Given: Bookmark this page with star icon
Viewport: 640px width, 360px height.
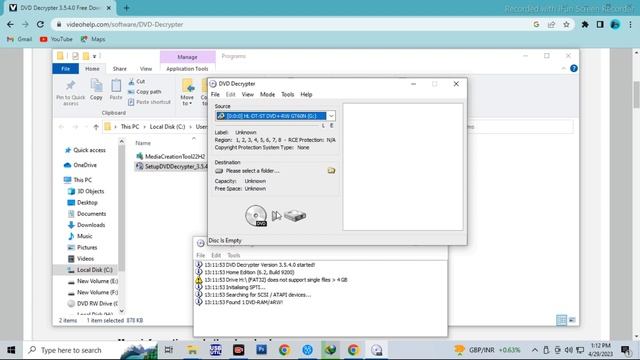Looking at the screenshot, I should point(566,24).
